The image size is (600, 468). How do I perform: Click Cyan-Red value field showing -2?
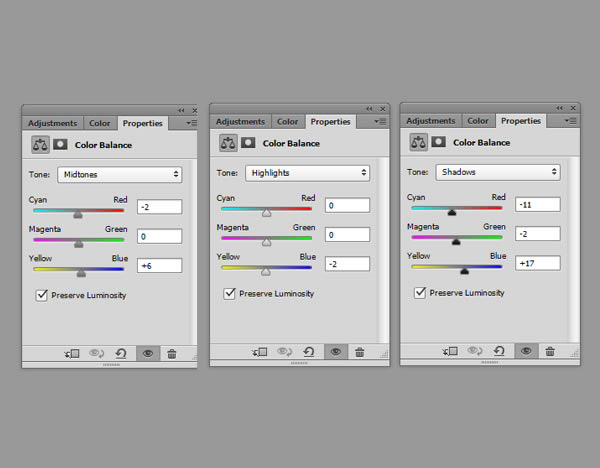click(x=160, y=207)
